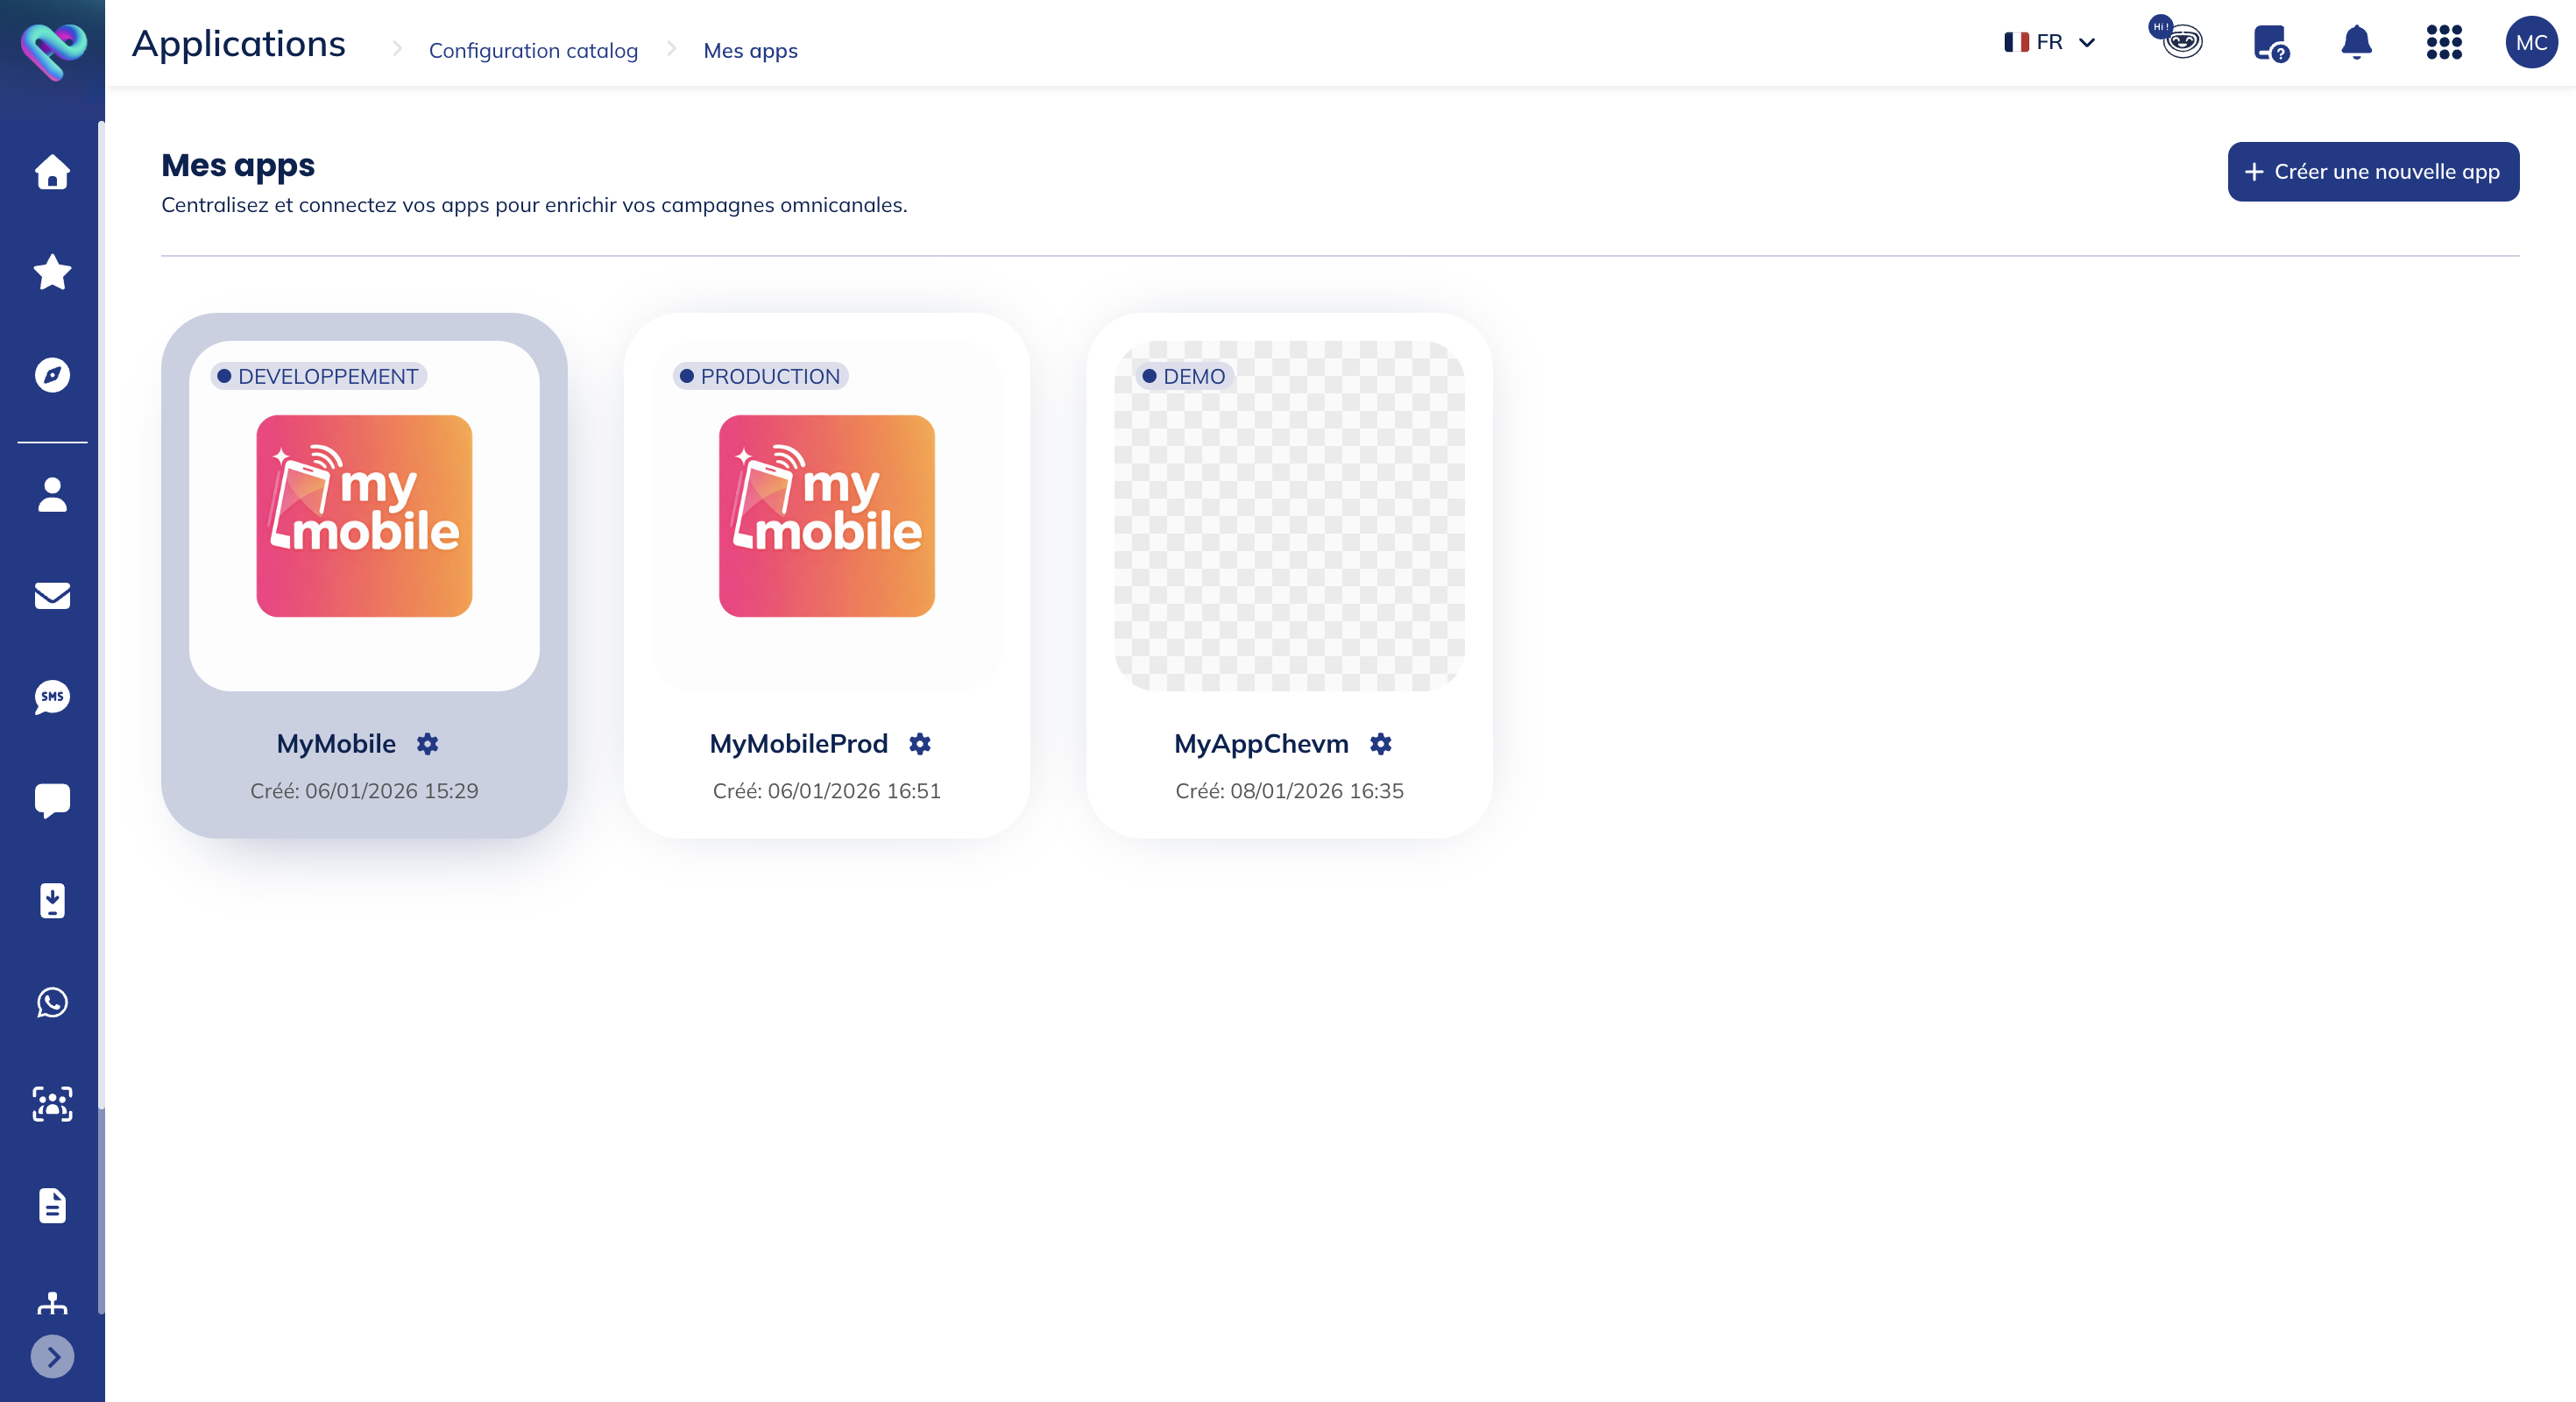Image resolution: width=2576 pixels, height=1402 pixels.
Task: Open the compass discover icon in sidebar
Action: pyautogui.click(x=51, y=375)
